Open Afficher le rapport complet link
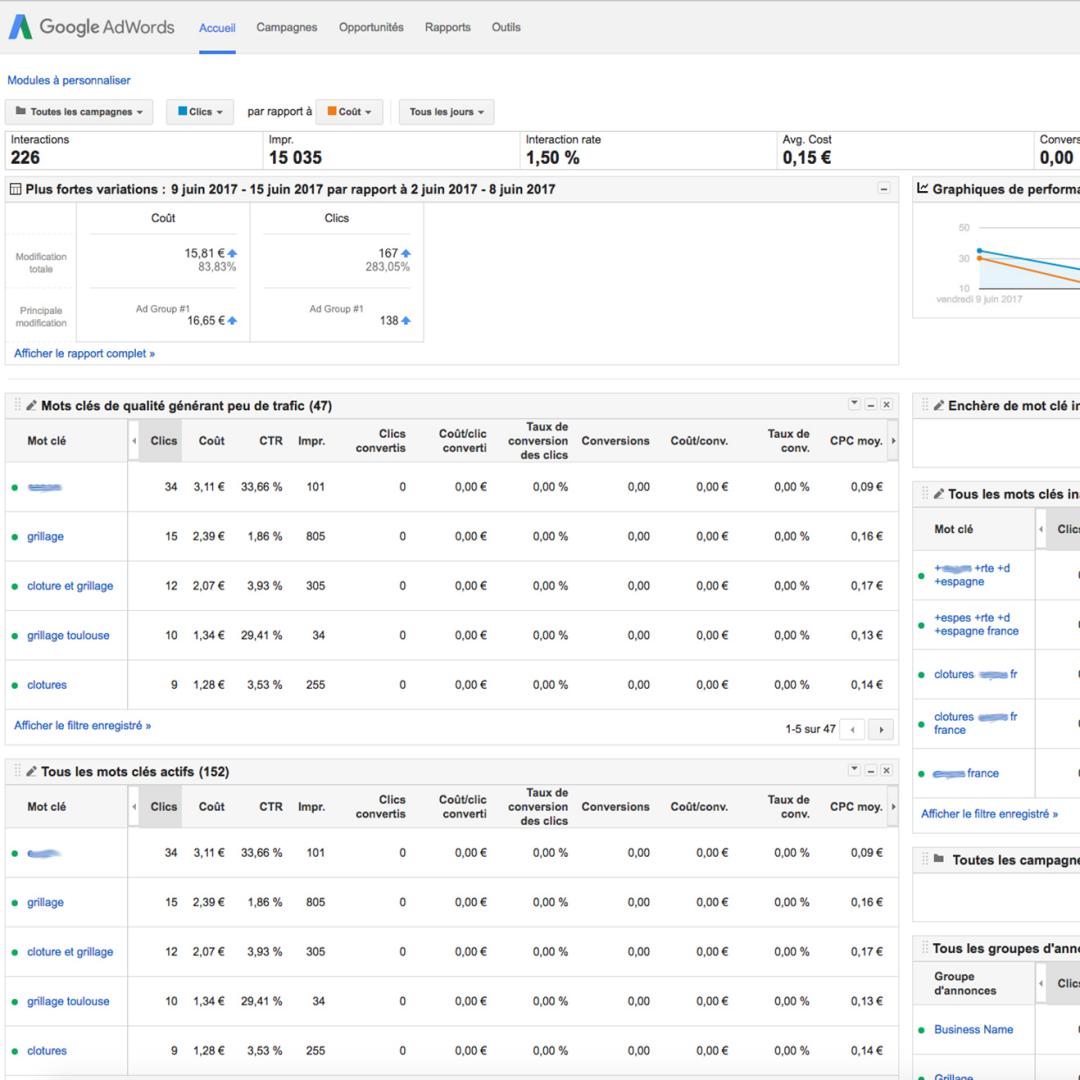 85,353
